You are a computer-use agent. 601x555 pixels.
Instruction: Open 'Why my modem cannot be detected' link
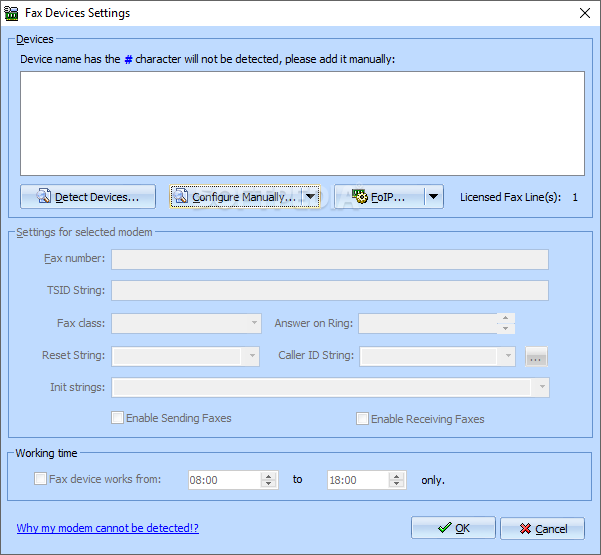tap(108, 528)
